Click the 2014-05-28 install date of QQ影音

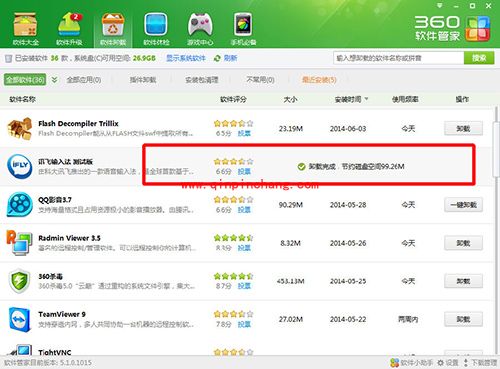click(348, 205)
